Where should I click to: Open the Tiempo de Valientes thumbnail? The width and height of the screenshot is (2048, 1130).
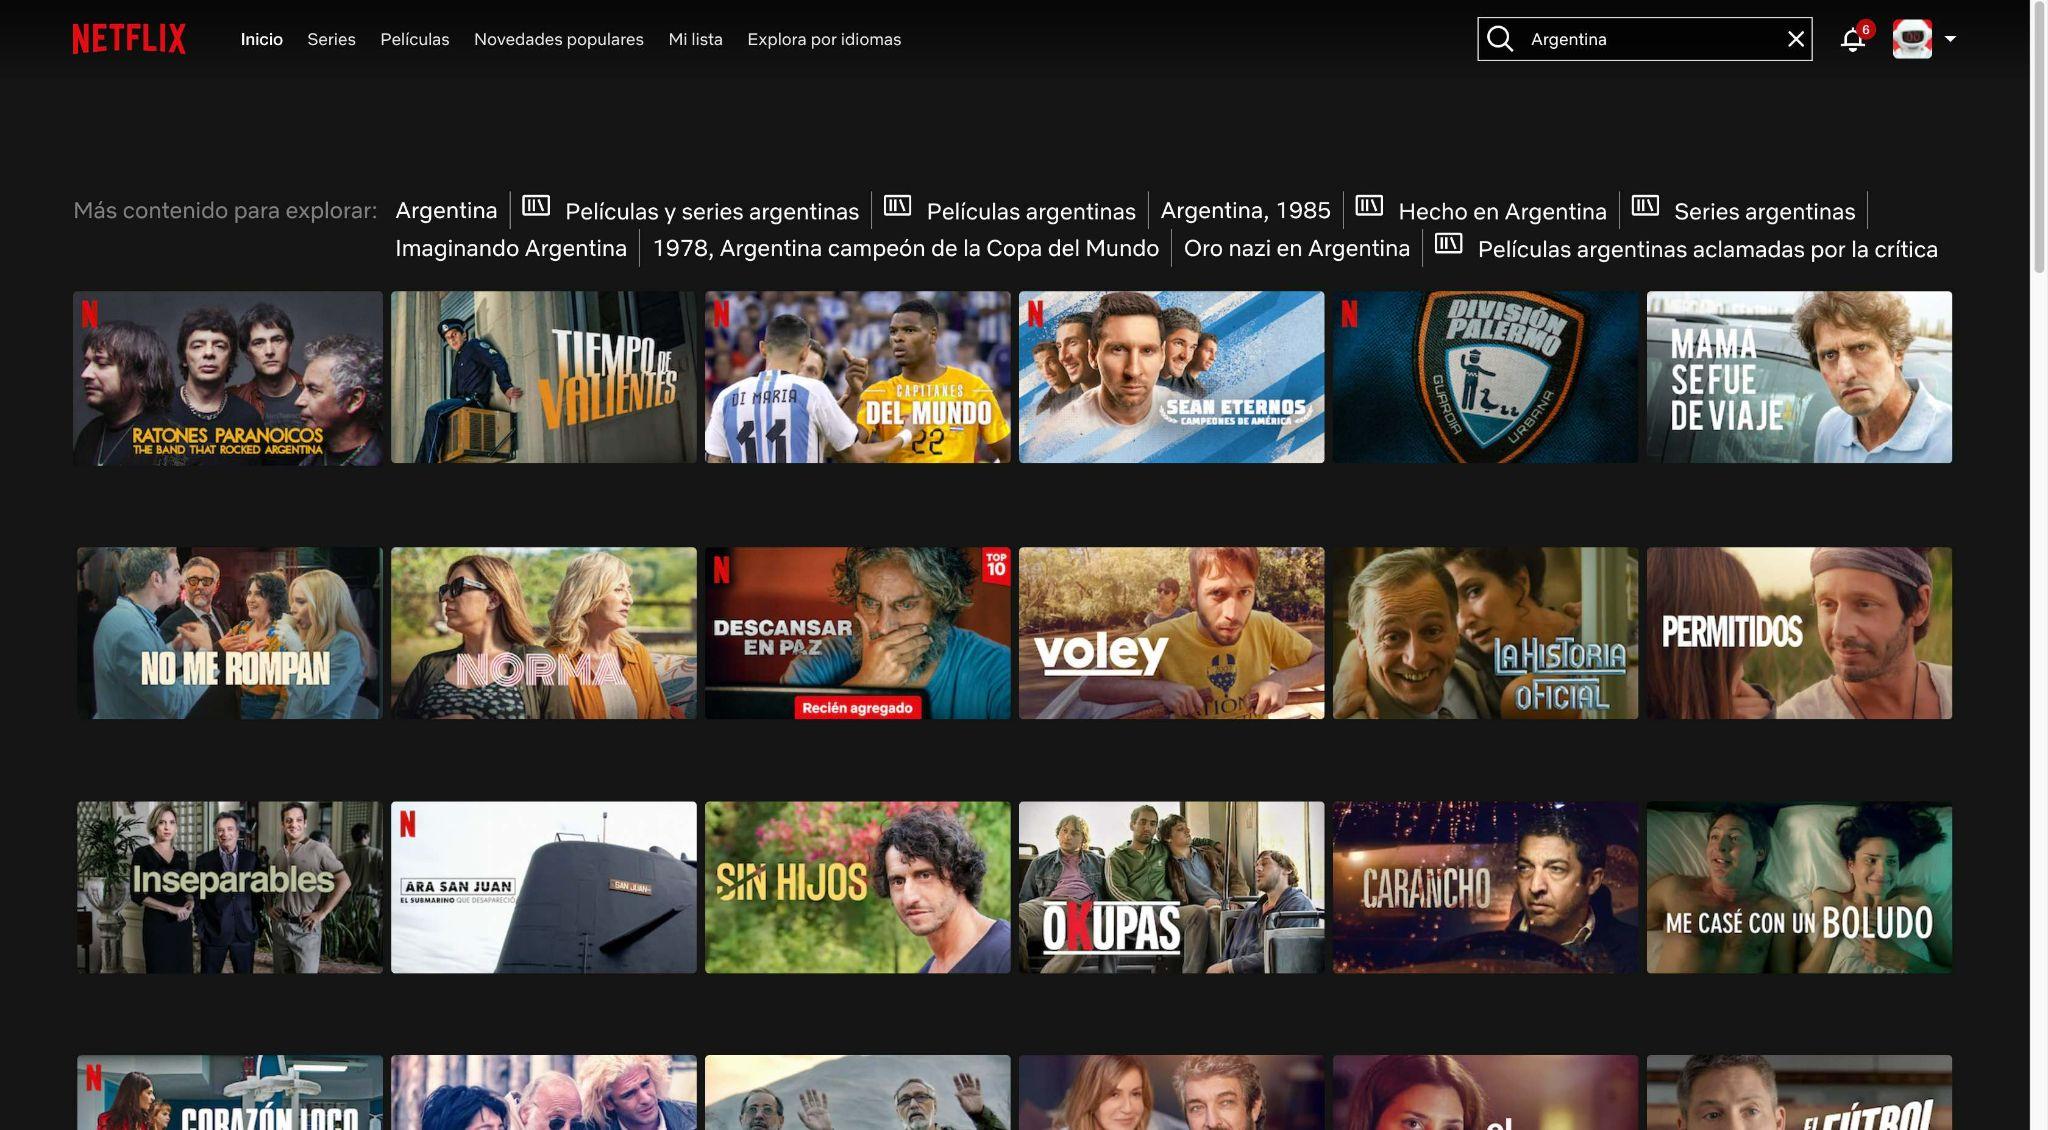tap(544, 377)
